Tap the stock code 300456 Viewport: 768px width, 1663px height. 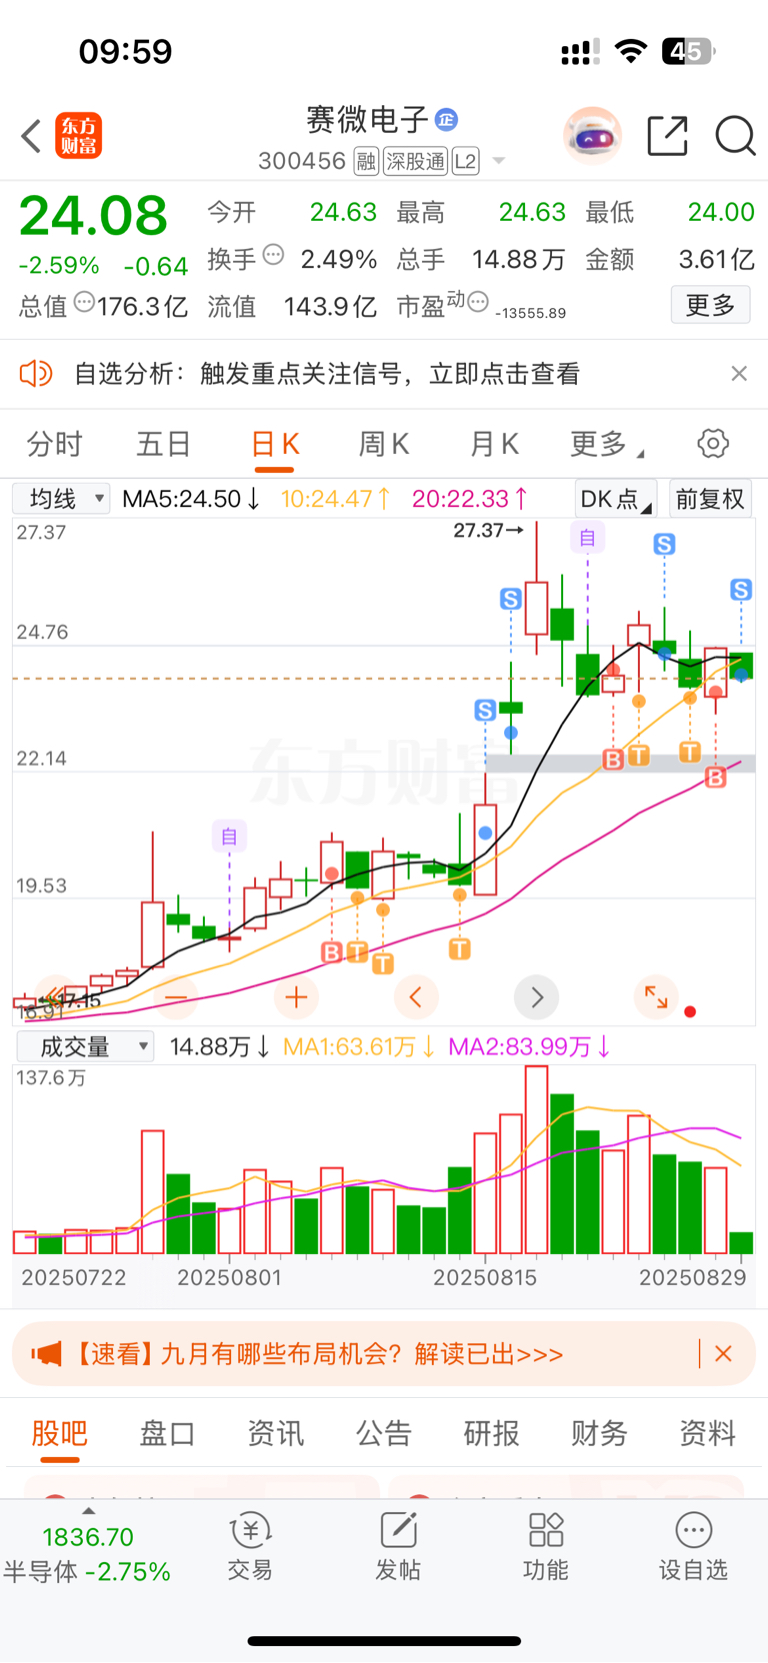[302, 161]
